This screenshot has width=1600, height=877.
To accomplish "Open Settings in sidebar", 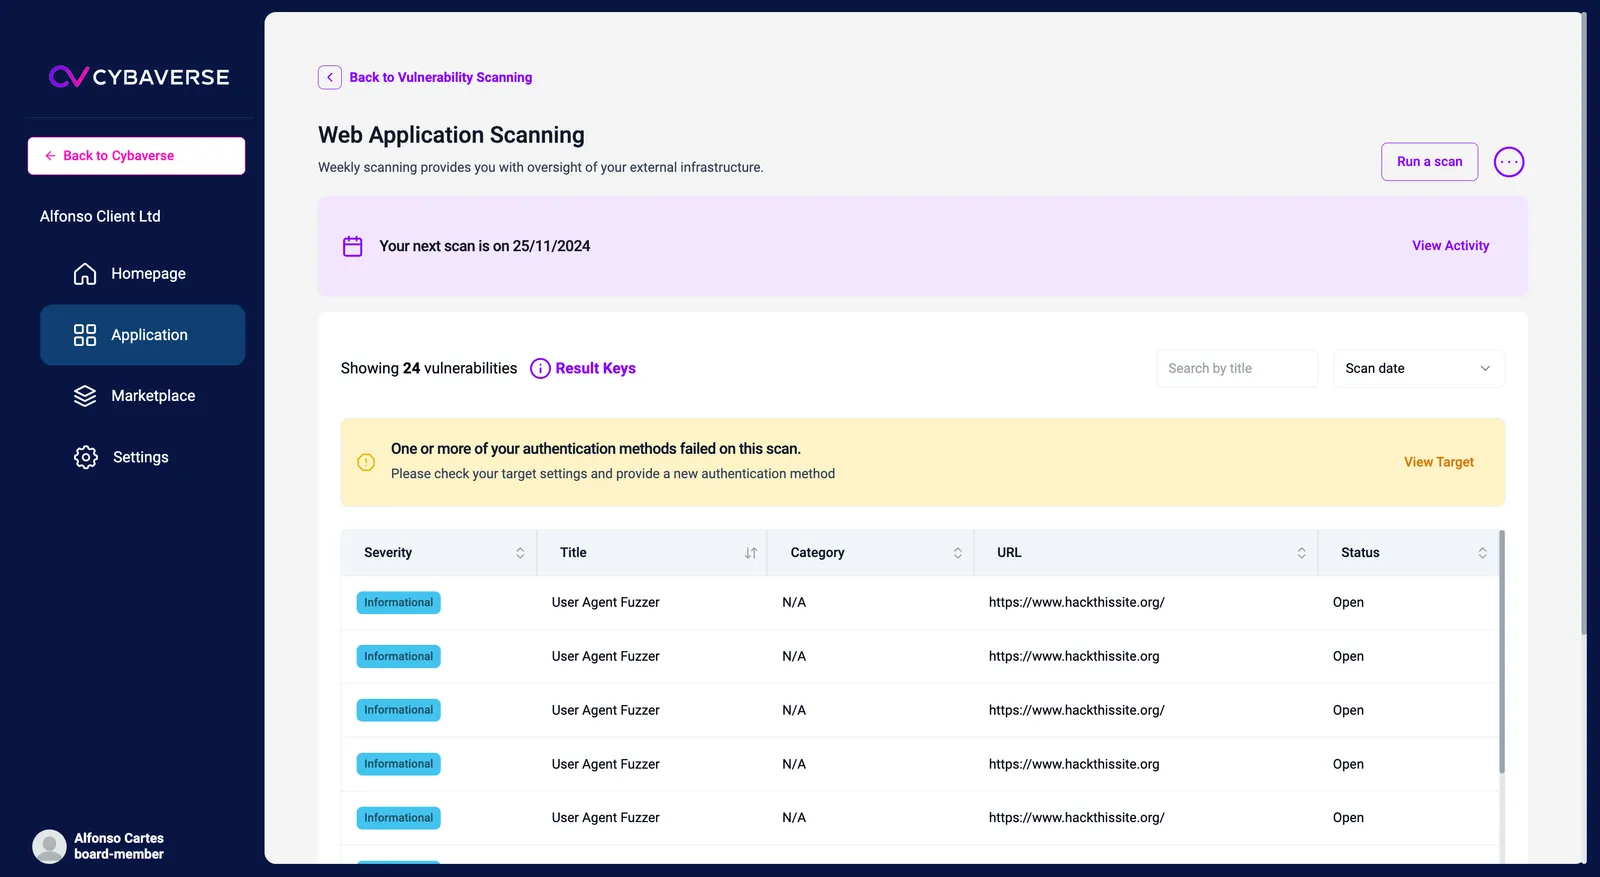I will tap(142, 457).
